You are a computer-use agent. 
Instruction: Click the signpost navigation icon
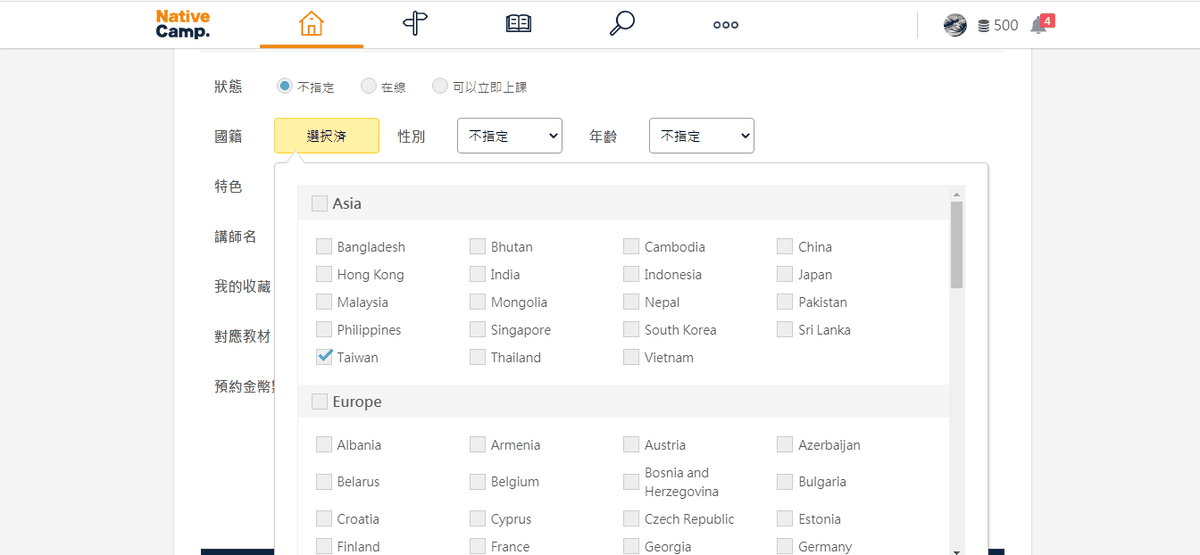415,24
